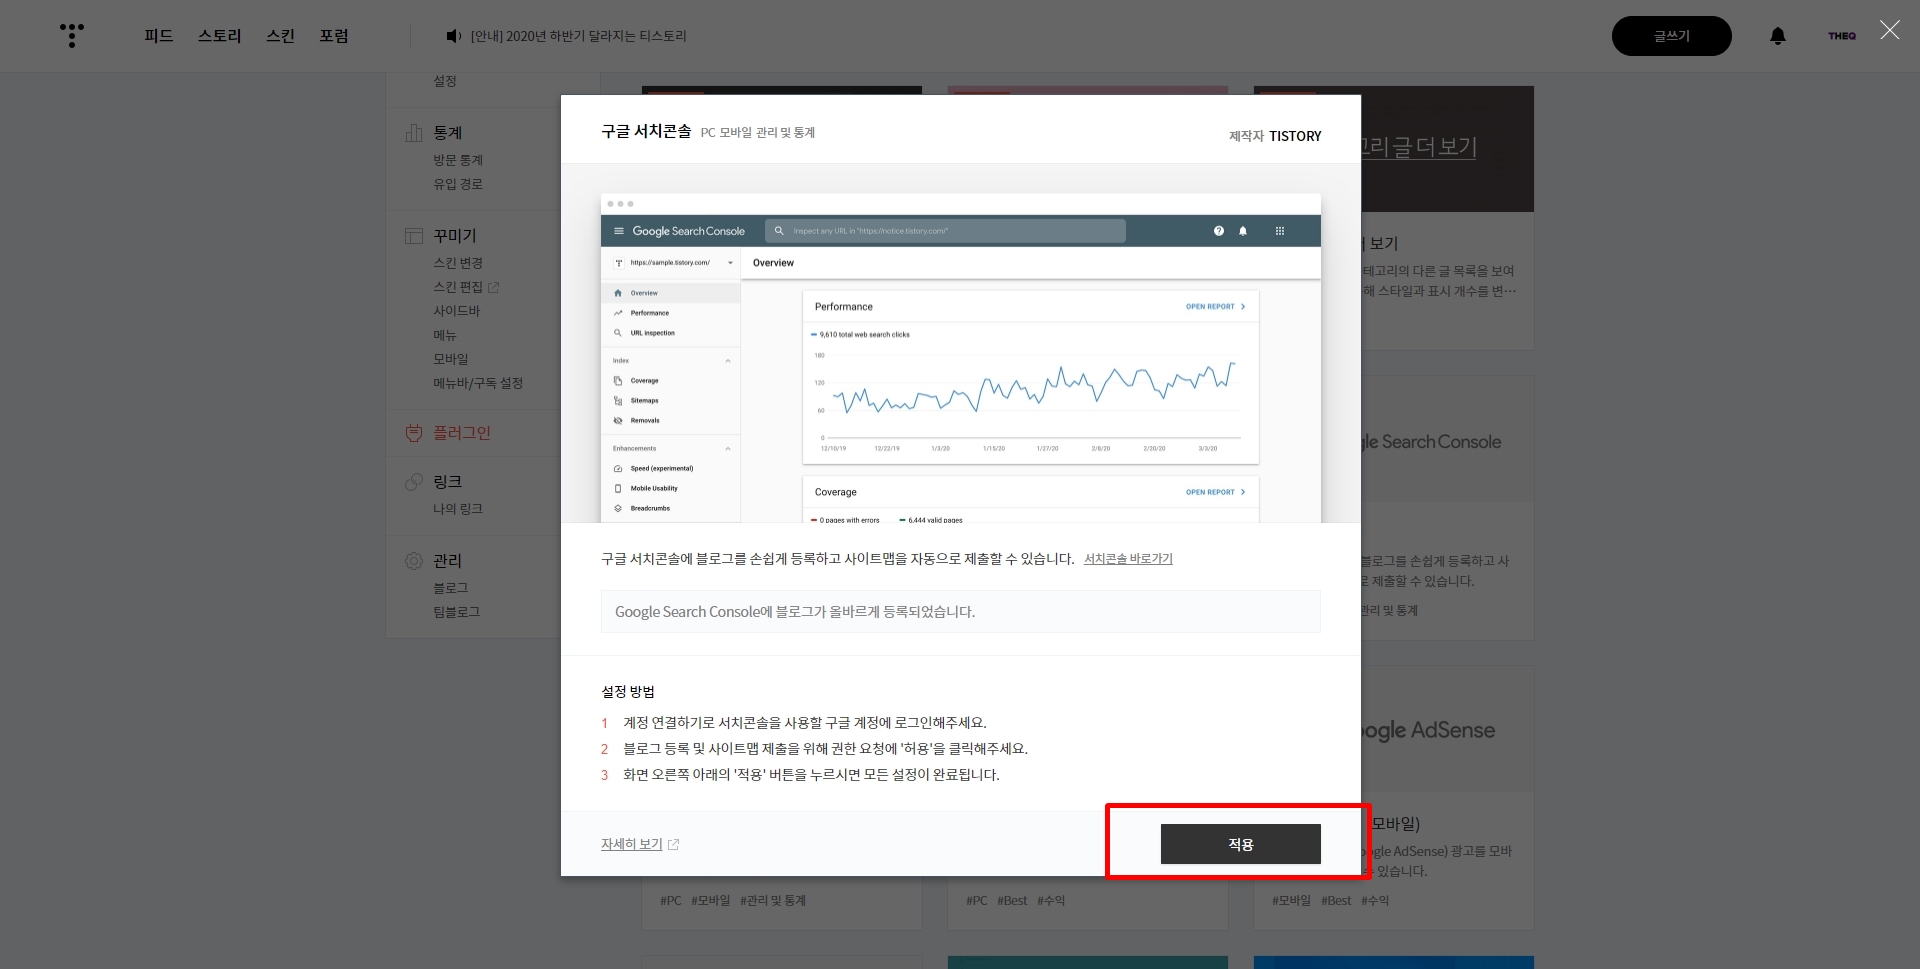Click the 통계 heading in sidebar
Screen dimensions: 1920x969
coord(448,132)
